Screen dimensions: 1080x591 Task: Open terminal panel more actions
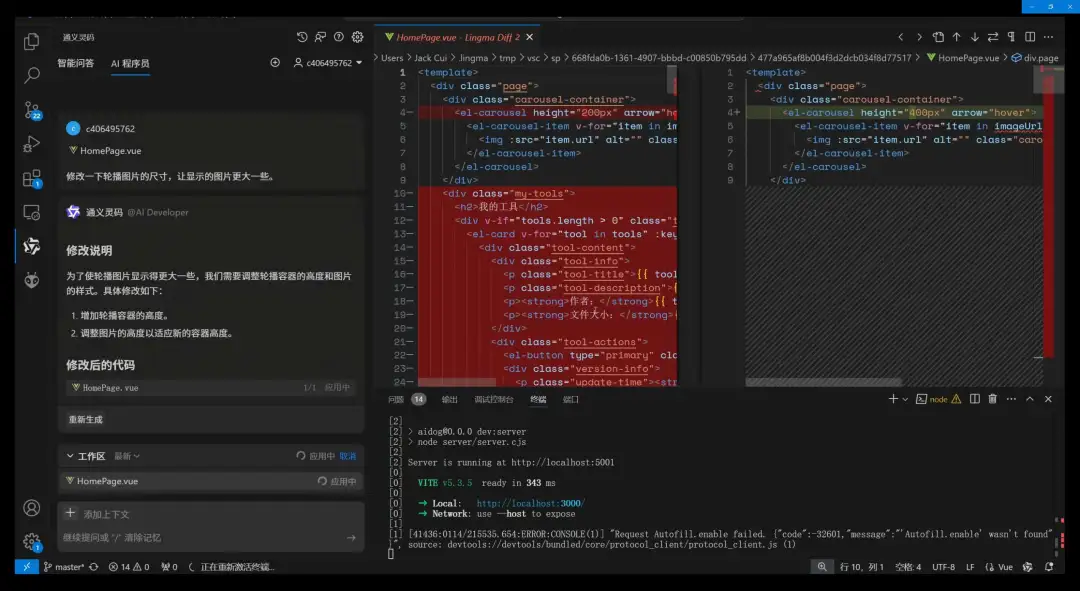pos(1011,399)
